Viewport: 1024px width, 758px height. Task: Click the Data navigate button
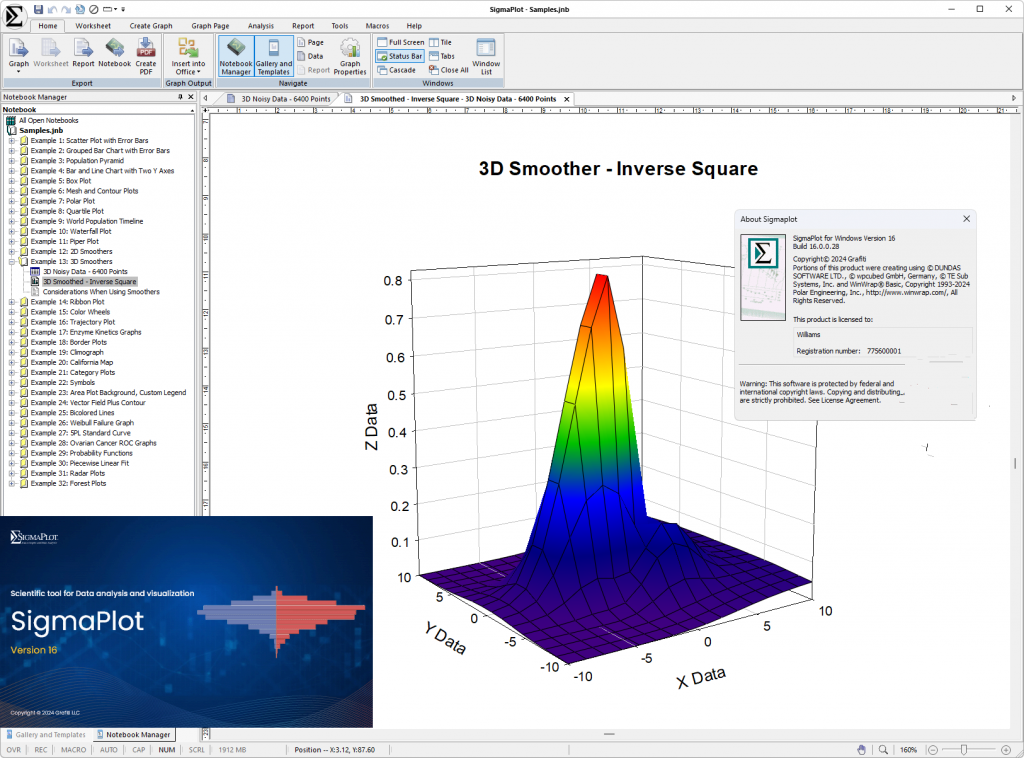coord(311,56)
